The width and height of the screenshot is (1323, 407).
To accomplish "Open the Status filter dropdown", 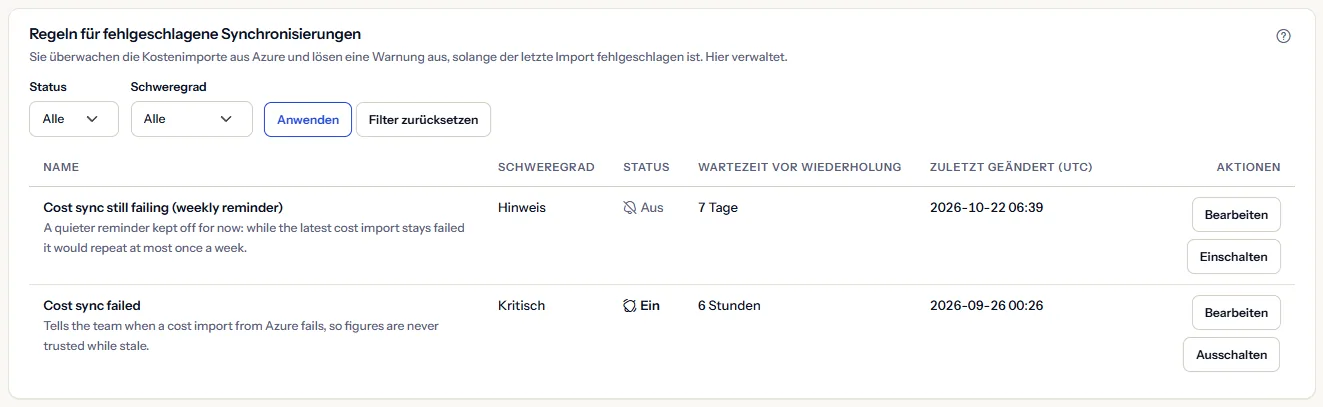I will pyautogui.click(x=74, y=119).
